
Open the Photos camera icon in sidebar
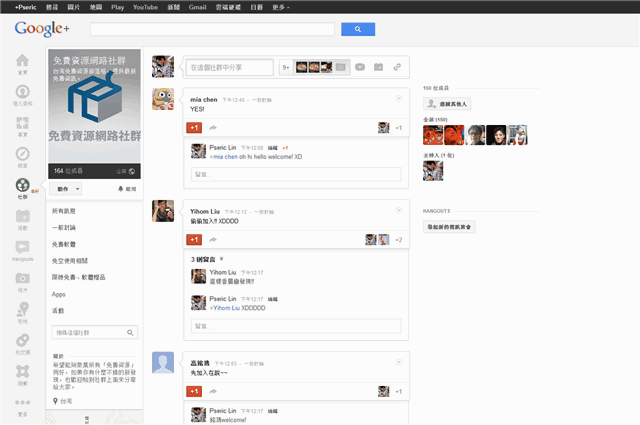[22, 278]
